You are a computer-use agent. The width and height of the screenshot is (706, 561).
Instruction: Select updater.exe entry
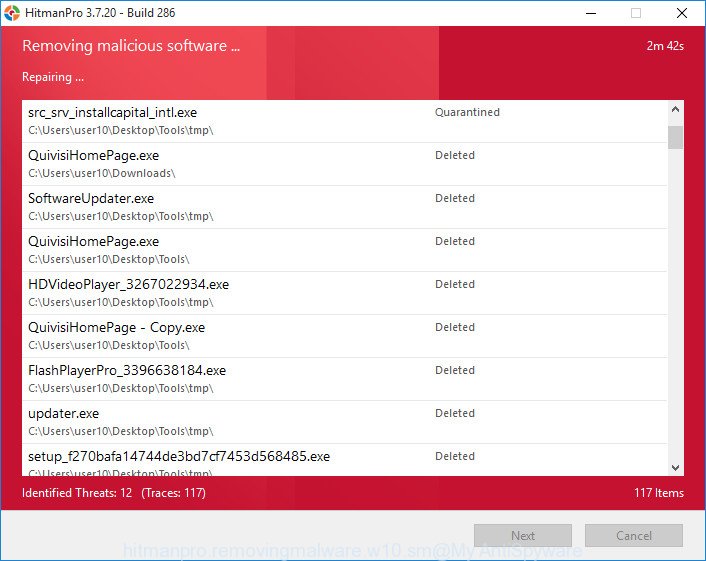[x=344, y=422]
